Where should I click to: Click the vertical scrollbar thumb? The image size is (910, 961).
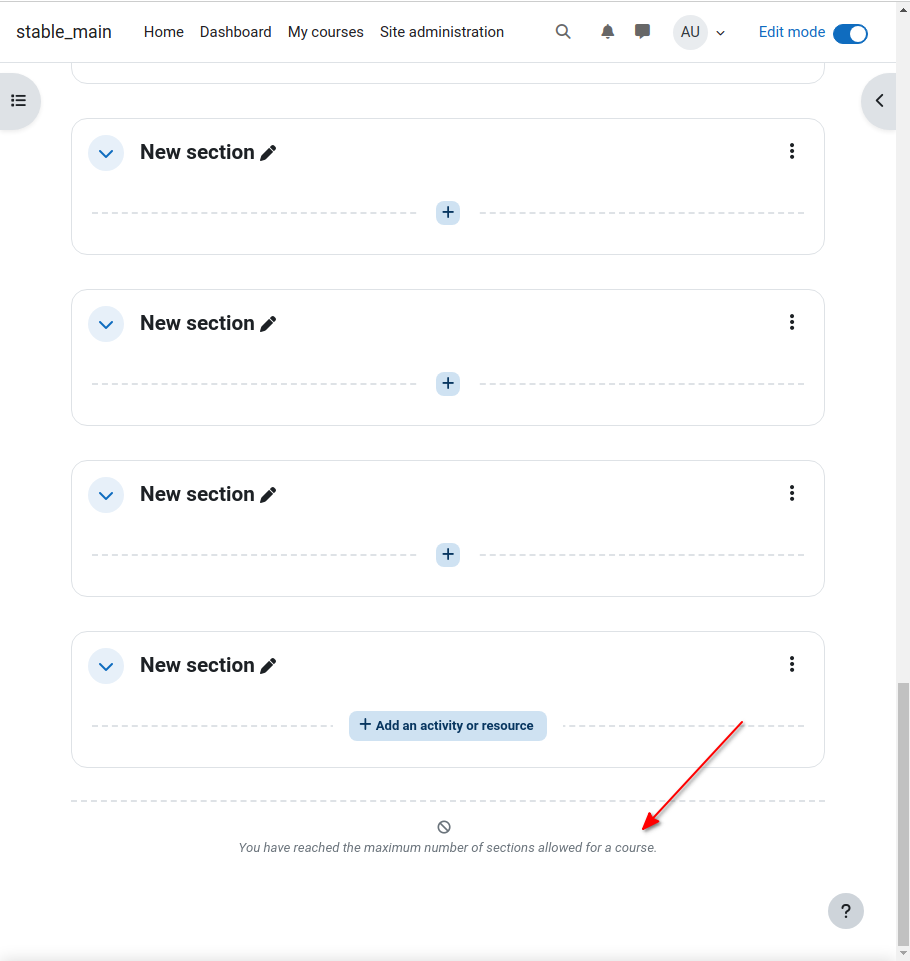[x=903, y=815]
